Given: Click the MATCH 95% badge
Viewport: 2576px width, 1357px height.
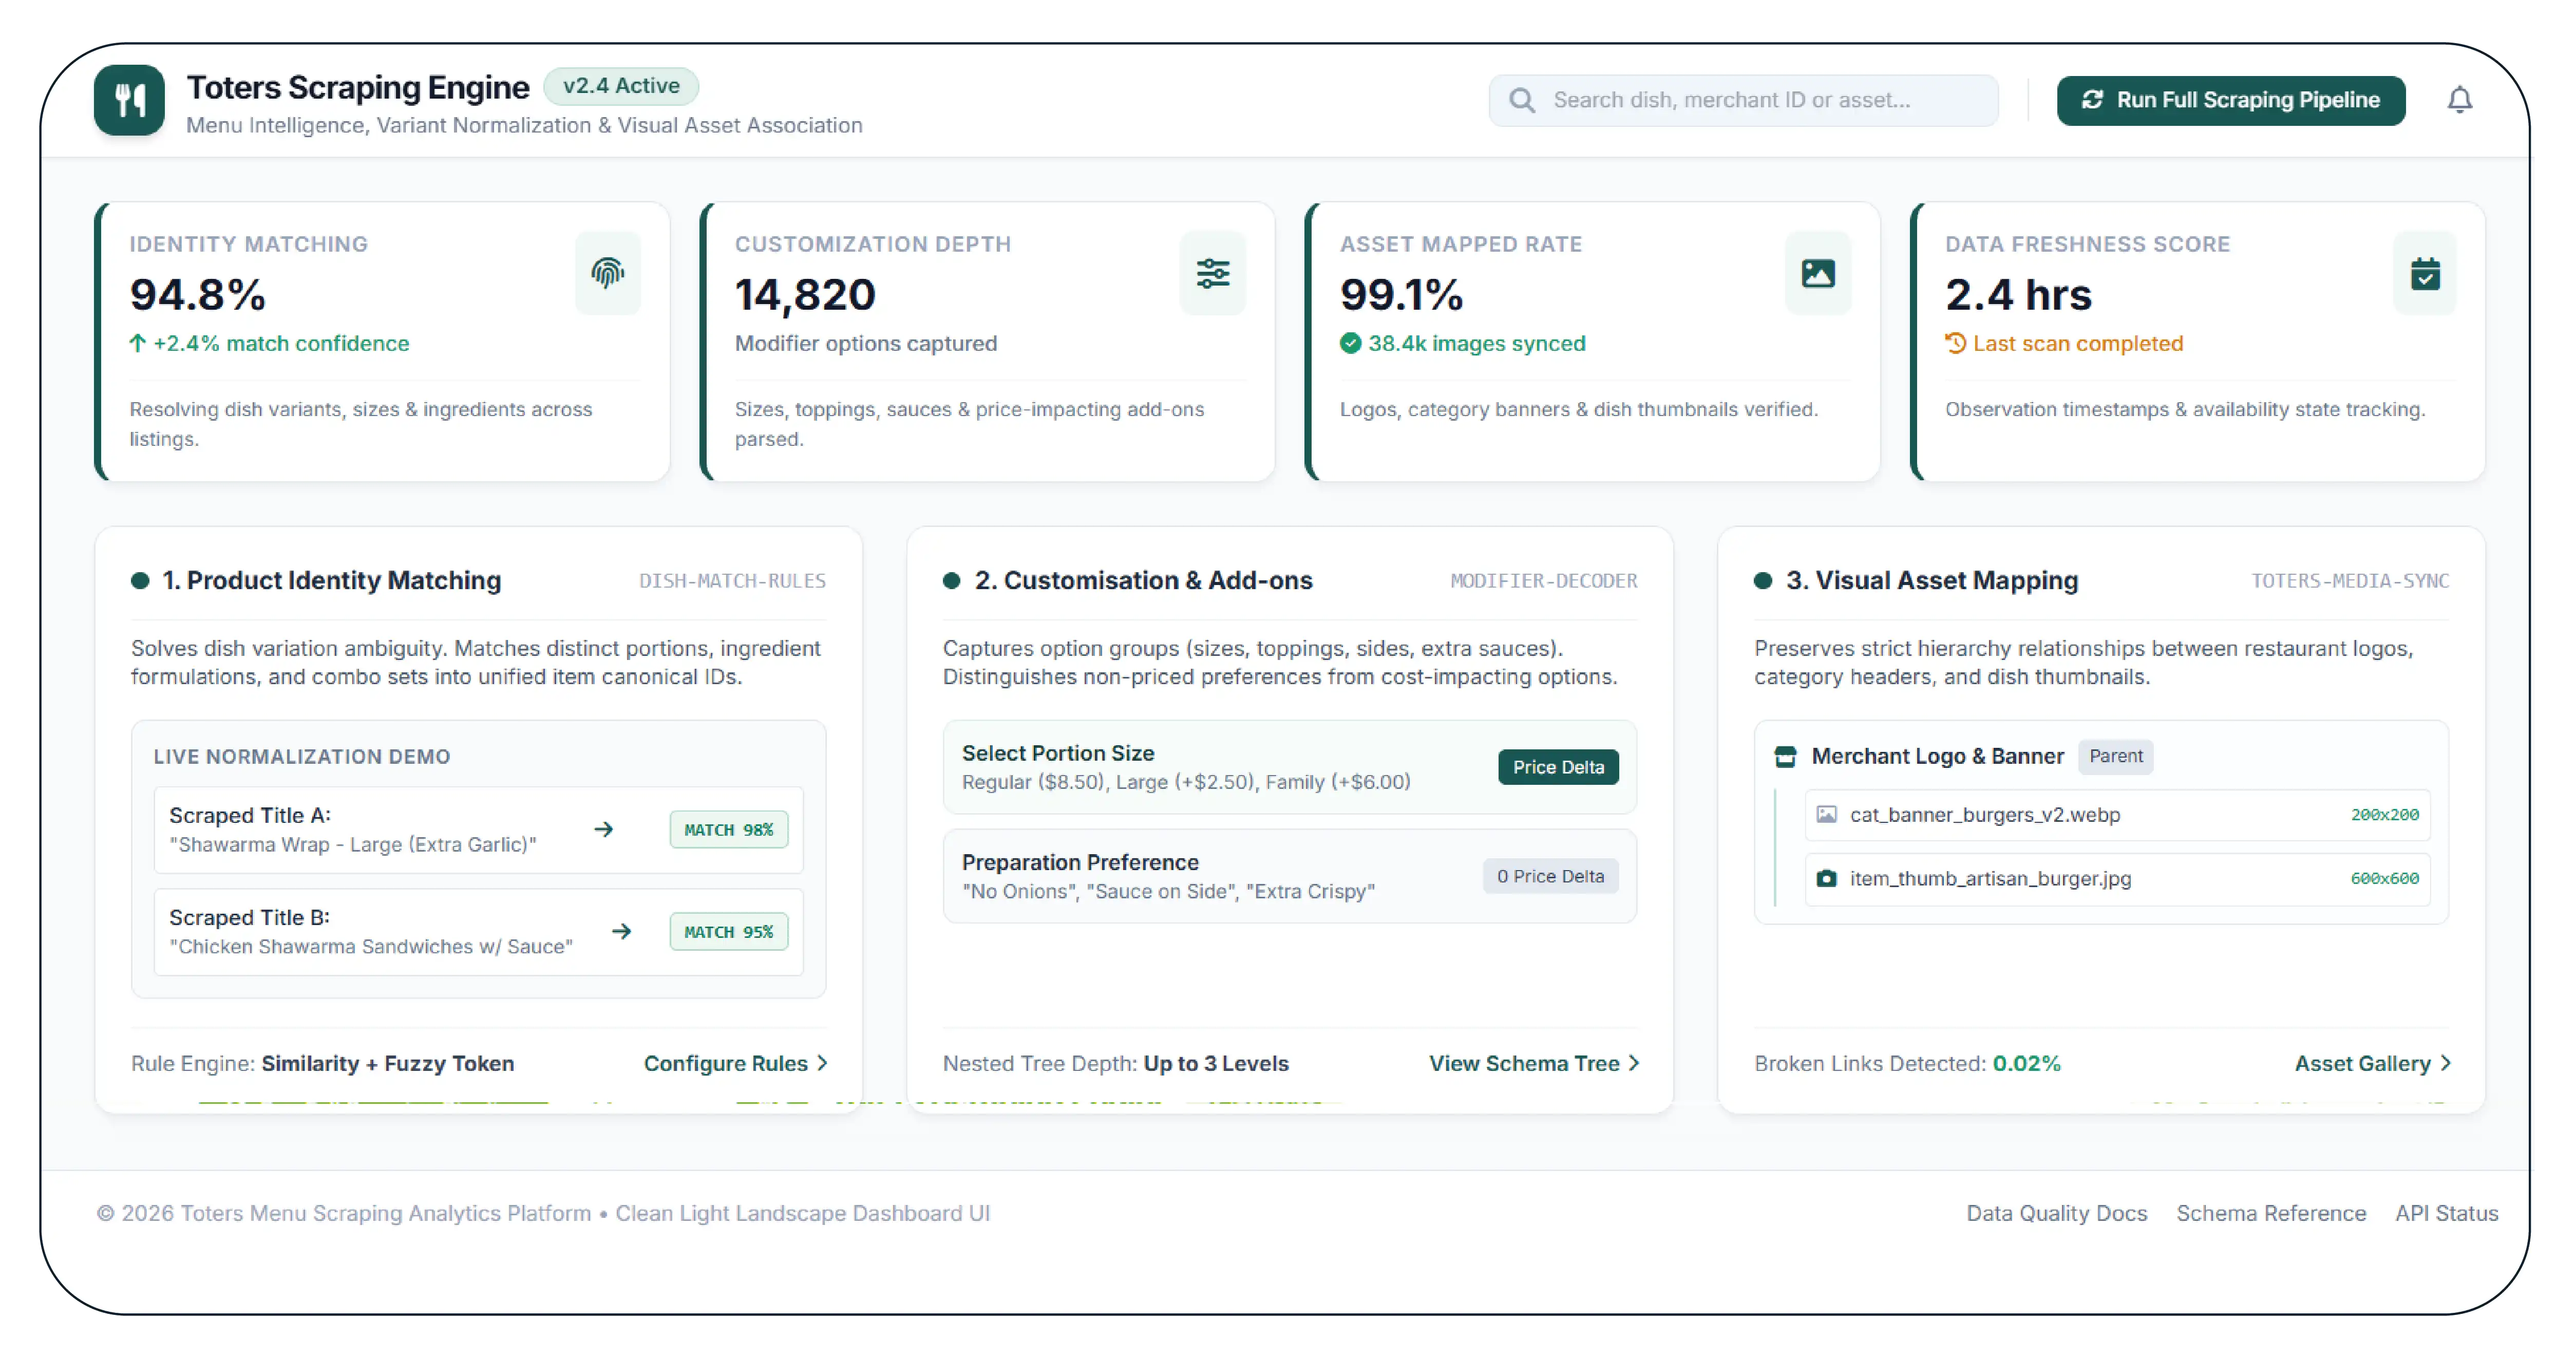Looking at the screenshot, I should (x=728, y=931).
